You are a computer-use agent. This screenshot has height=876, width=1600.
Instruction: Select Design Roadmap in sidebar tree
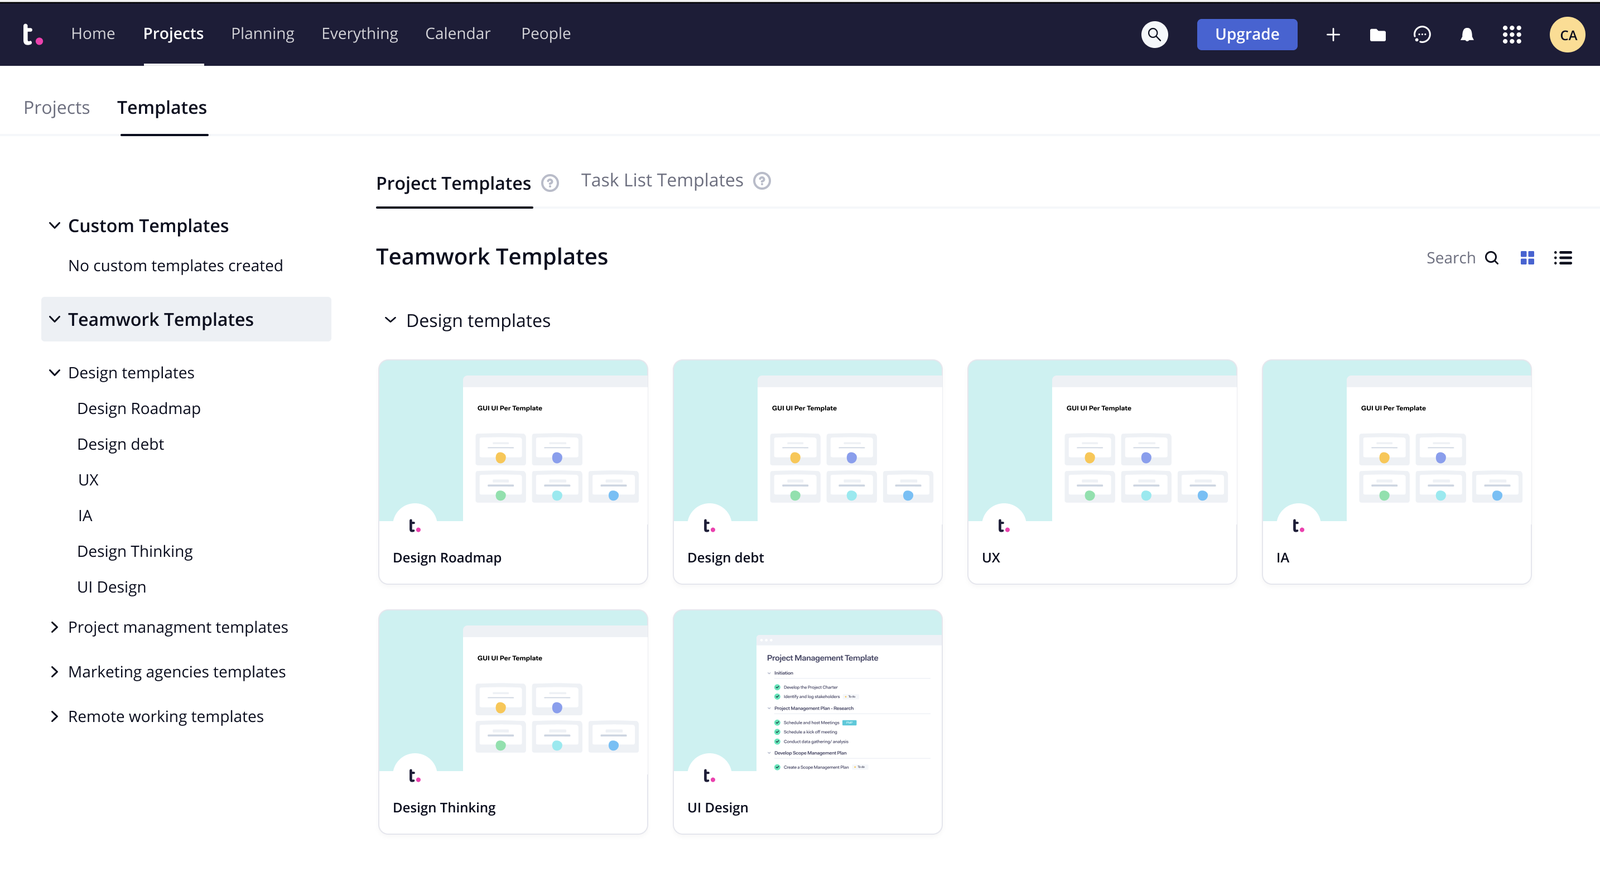(139, 409)
